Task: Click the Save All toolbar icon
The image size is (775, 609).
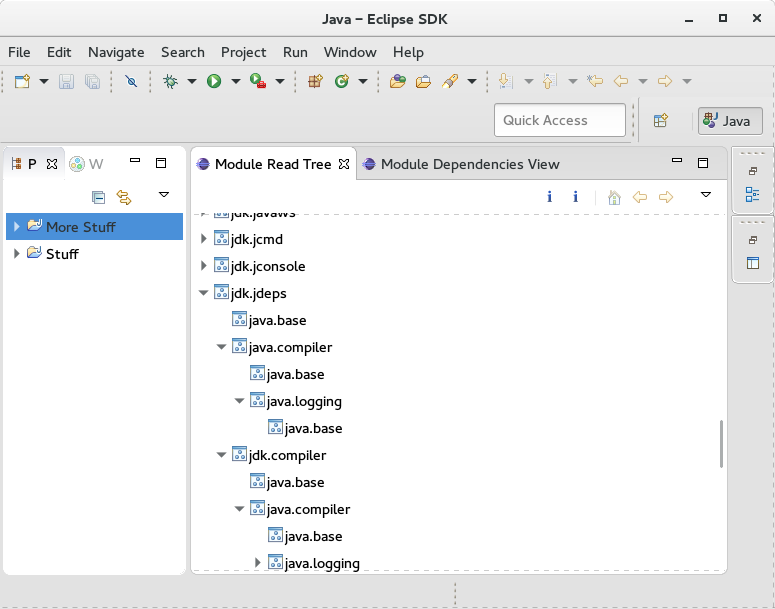Action: click(92, 81)
